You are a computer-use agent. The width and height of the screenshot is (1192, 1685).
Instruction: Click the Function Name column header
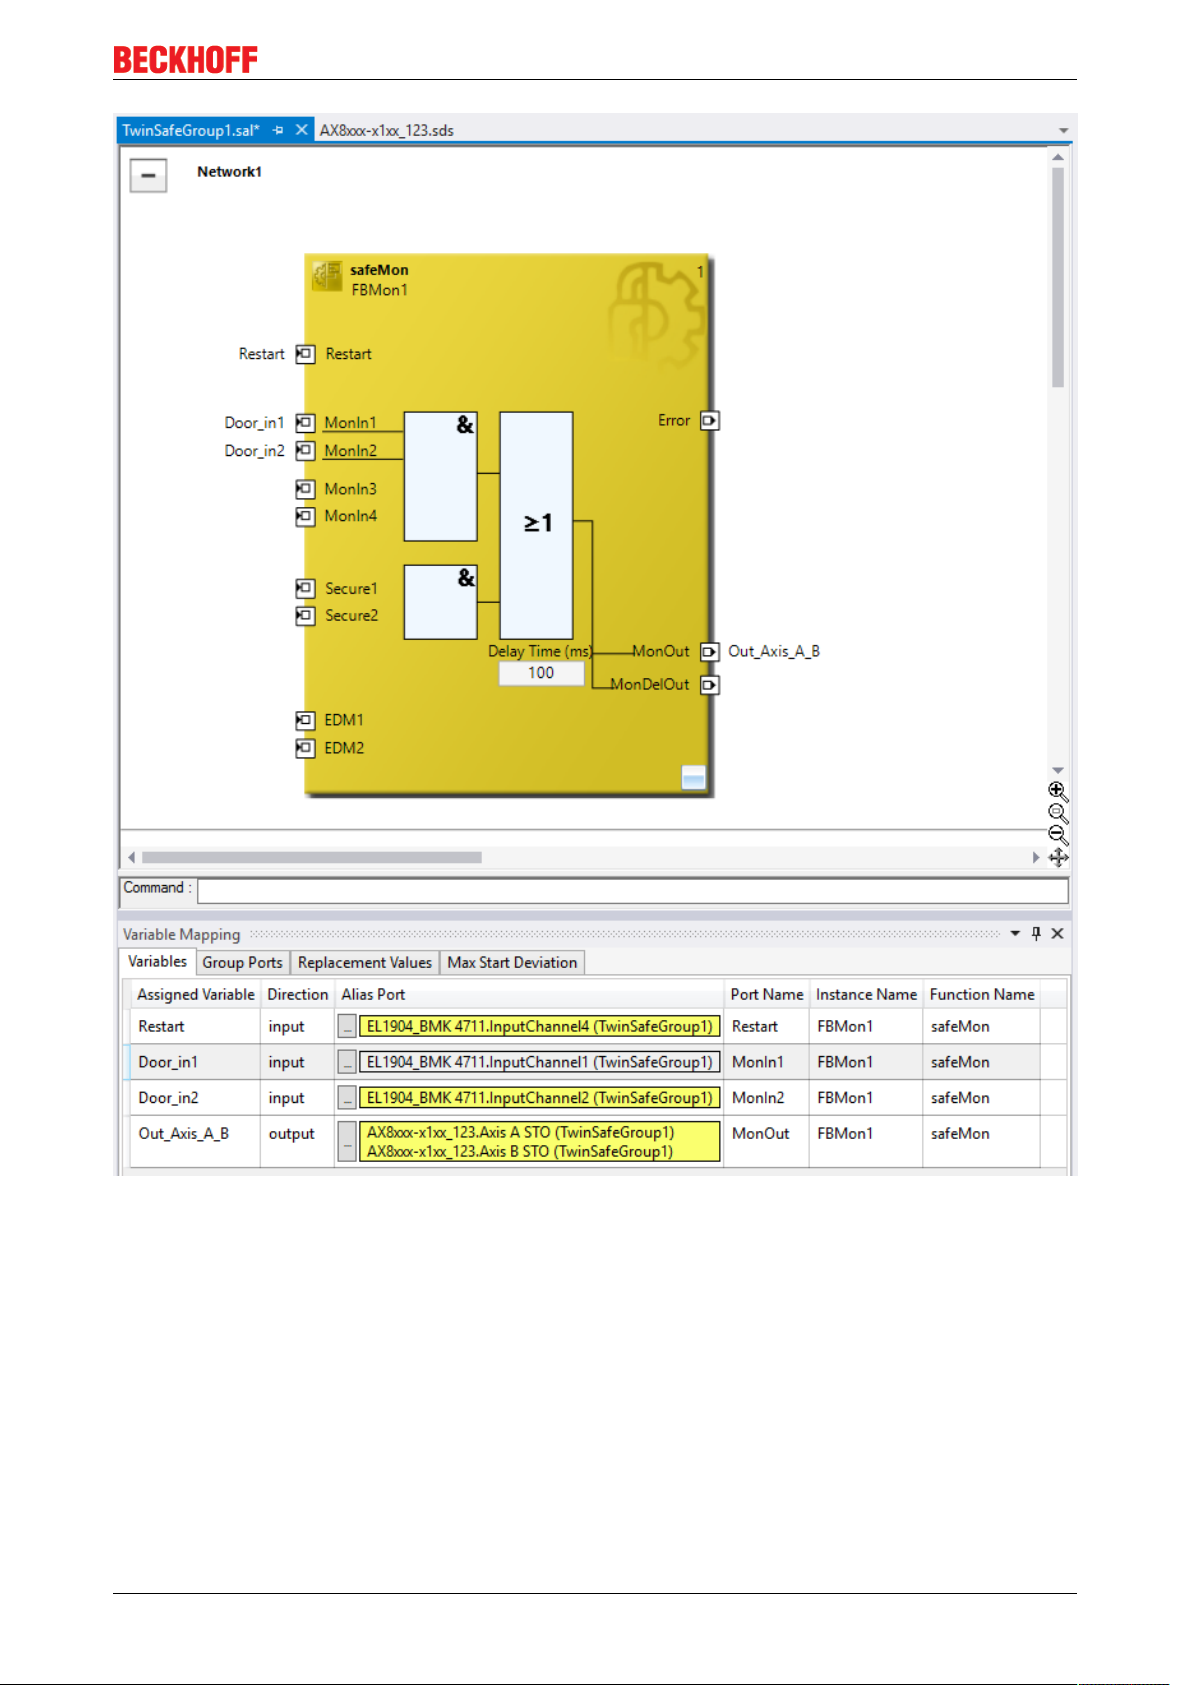(982, 995)
